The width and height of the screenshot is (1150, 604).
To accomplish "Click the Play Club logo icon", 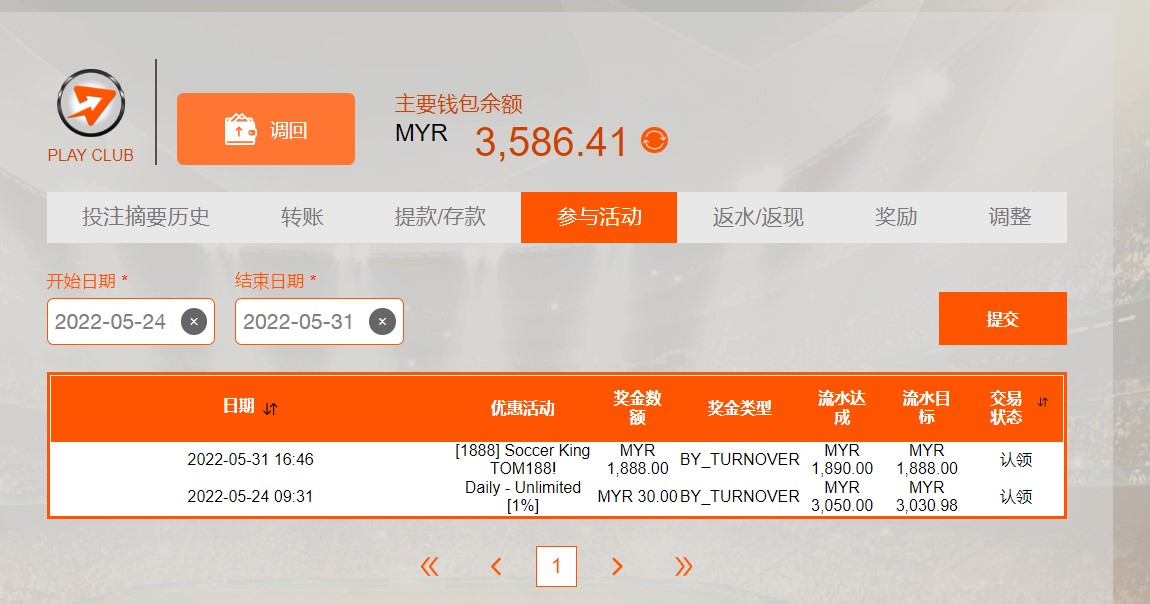I will click(x=91, y=104).
